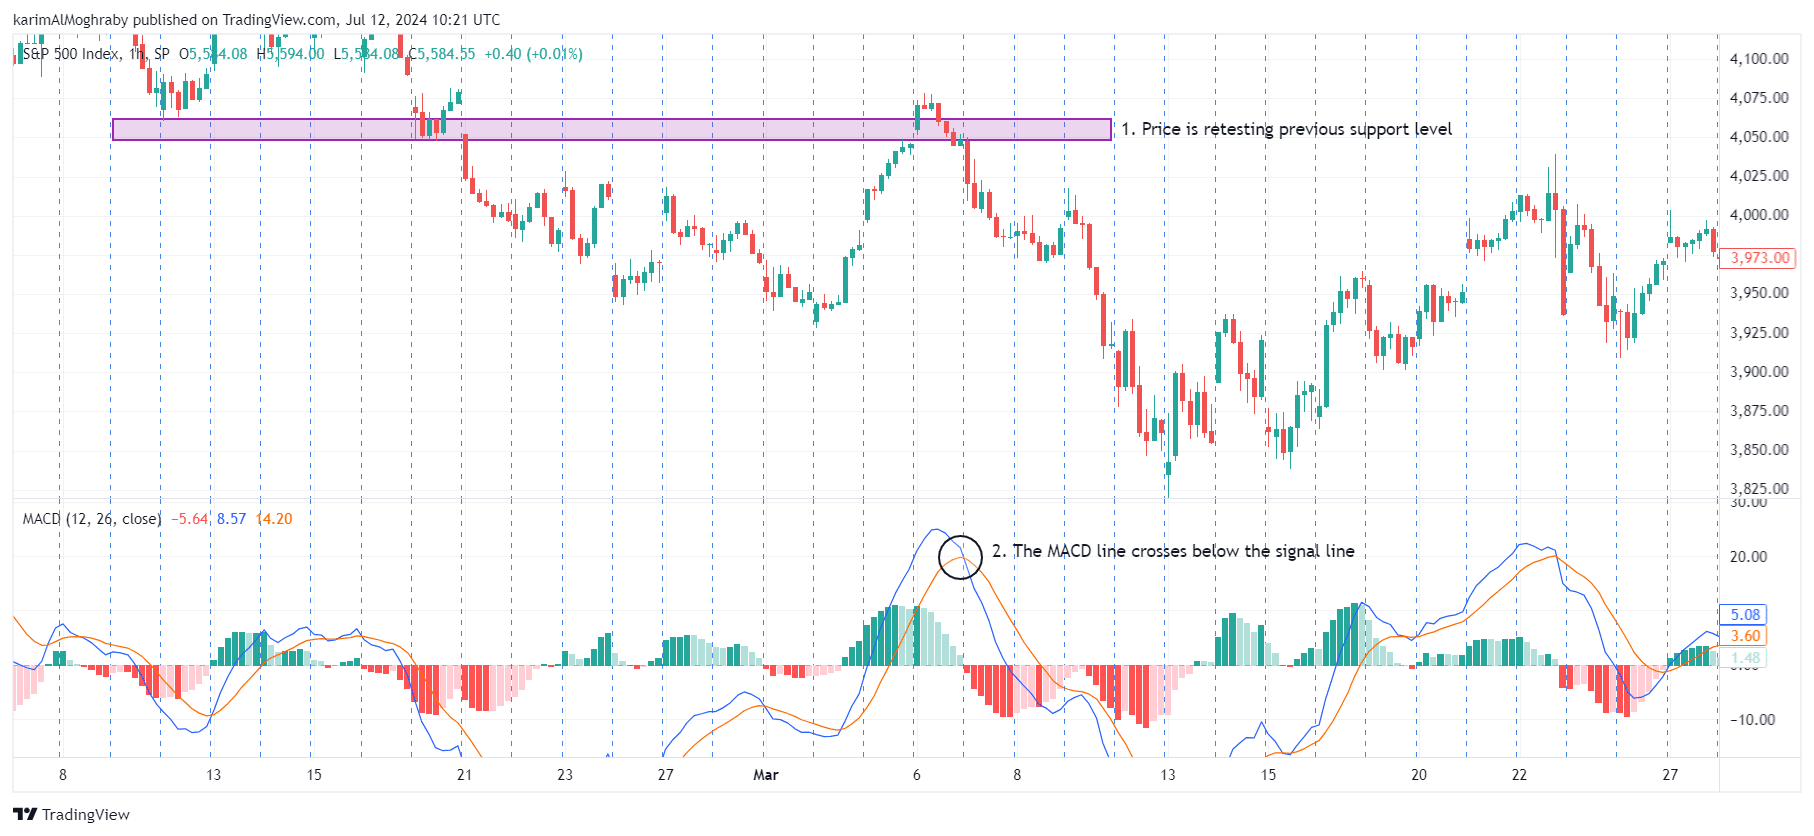Click the 4,100.00 price axis label
The height and width of the screenshot is (836, 1814).
coord(1759,59)
